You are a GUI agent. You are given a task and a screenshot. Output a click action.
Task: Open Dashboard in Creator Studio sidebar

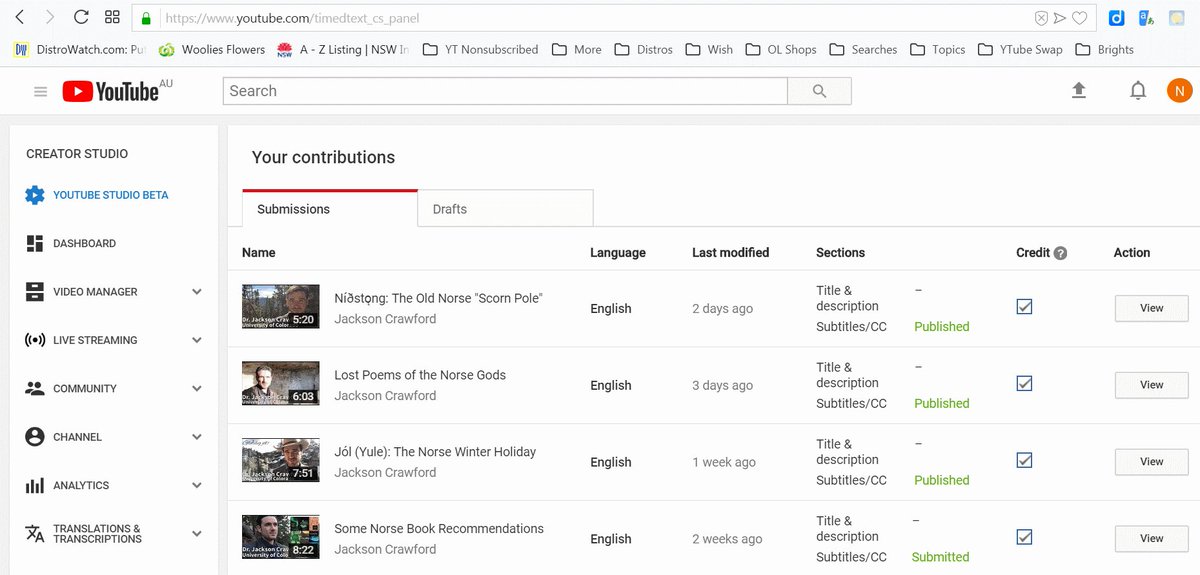tap(71, 243)
